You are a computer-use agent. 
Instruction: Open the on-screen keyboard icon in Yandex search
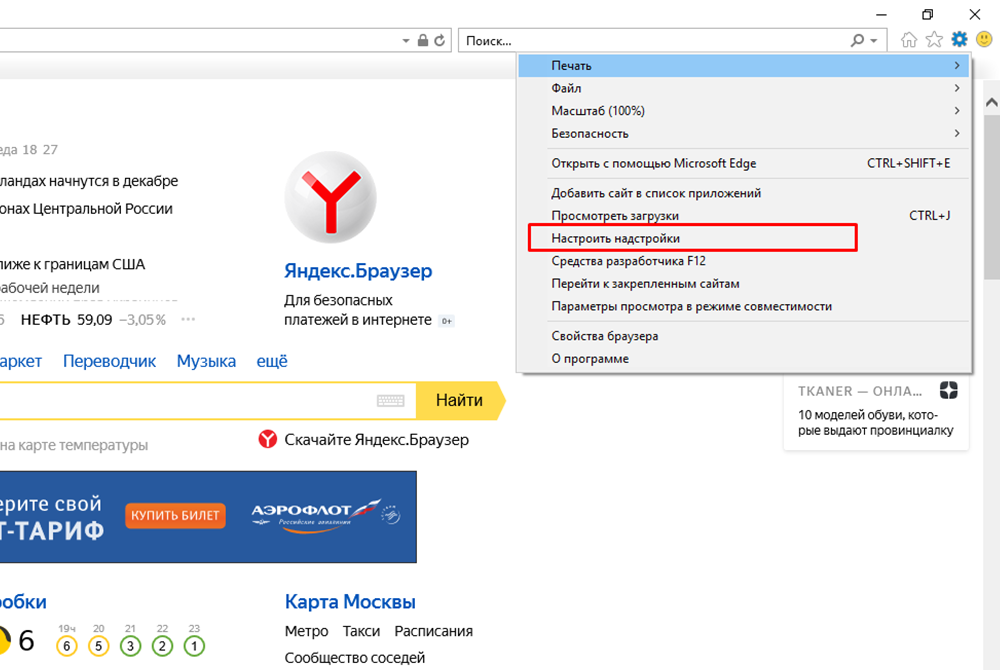pos(390,401)
